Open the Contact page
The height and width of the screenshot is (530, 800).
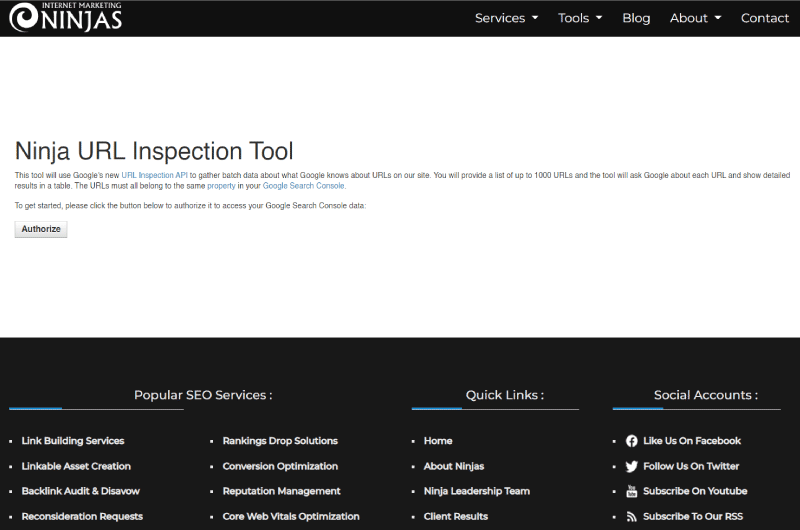click(765, 18)
